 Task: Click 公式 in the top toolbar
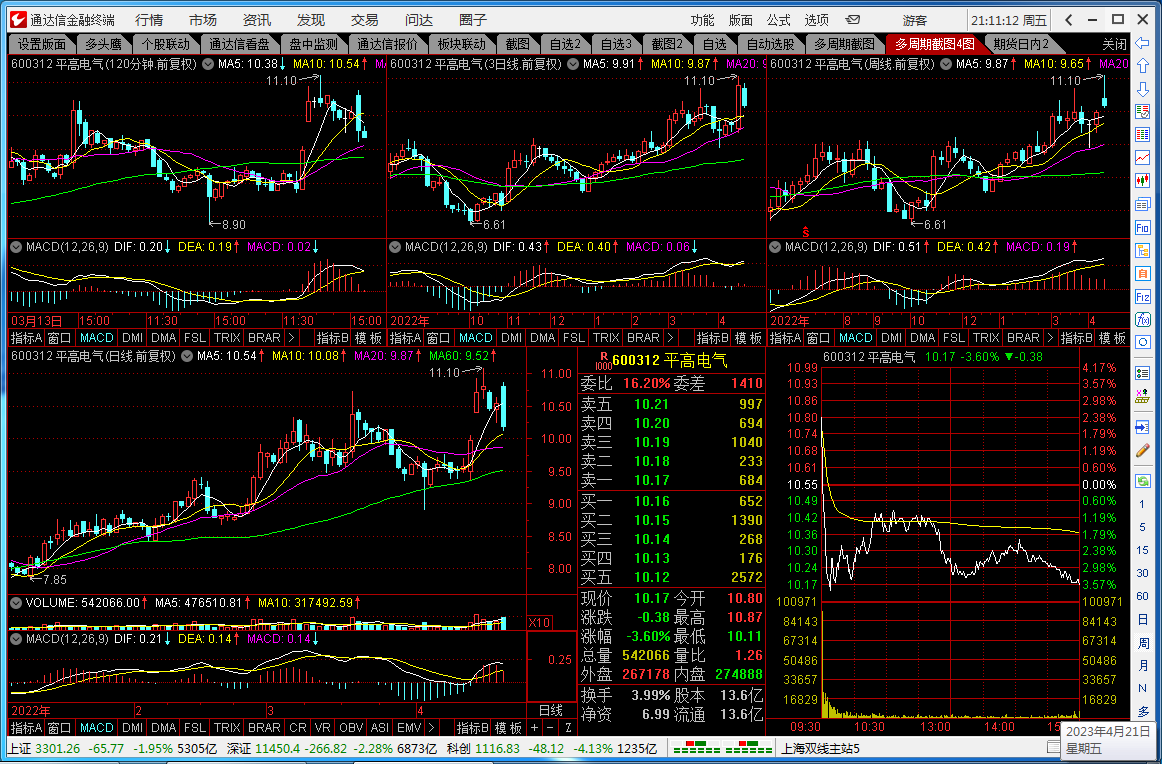(x=778, y=20)
